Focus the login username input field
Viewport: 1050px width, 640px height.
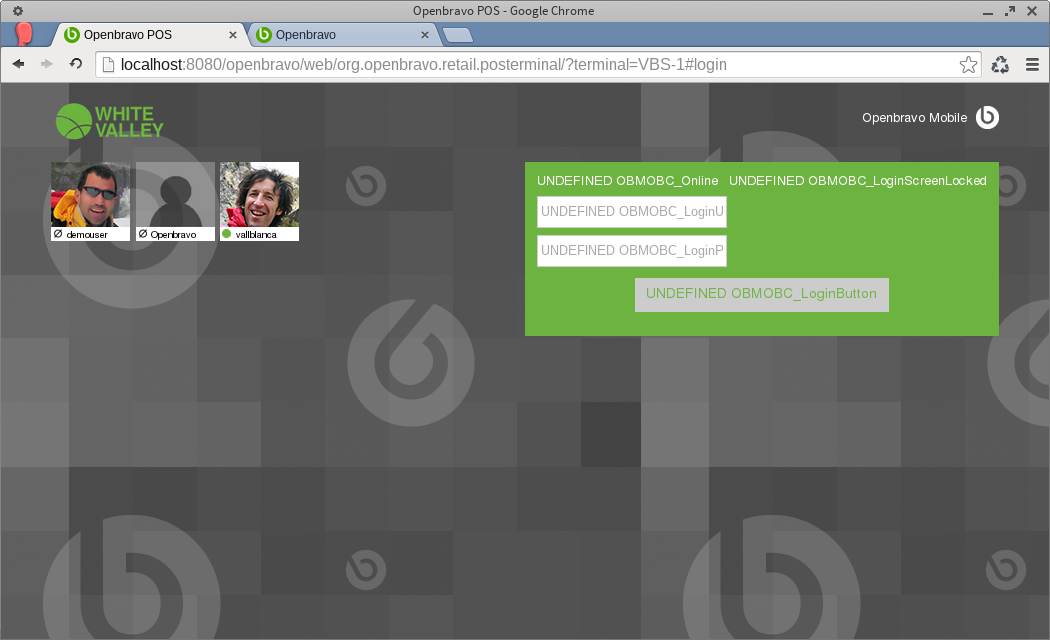632,212
